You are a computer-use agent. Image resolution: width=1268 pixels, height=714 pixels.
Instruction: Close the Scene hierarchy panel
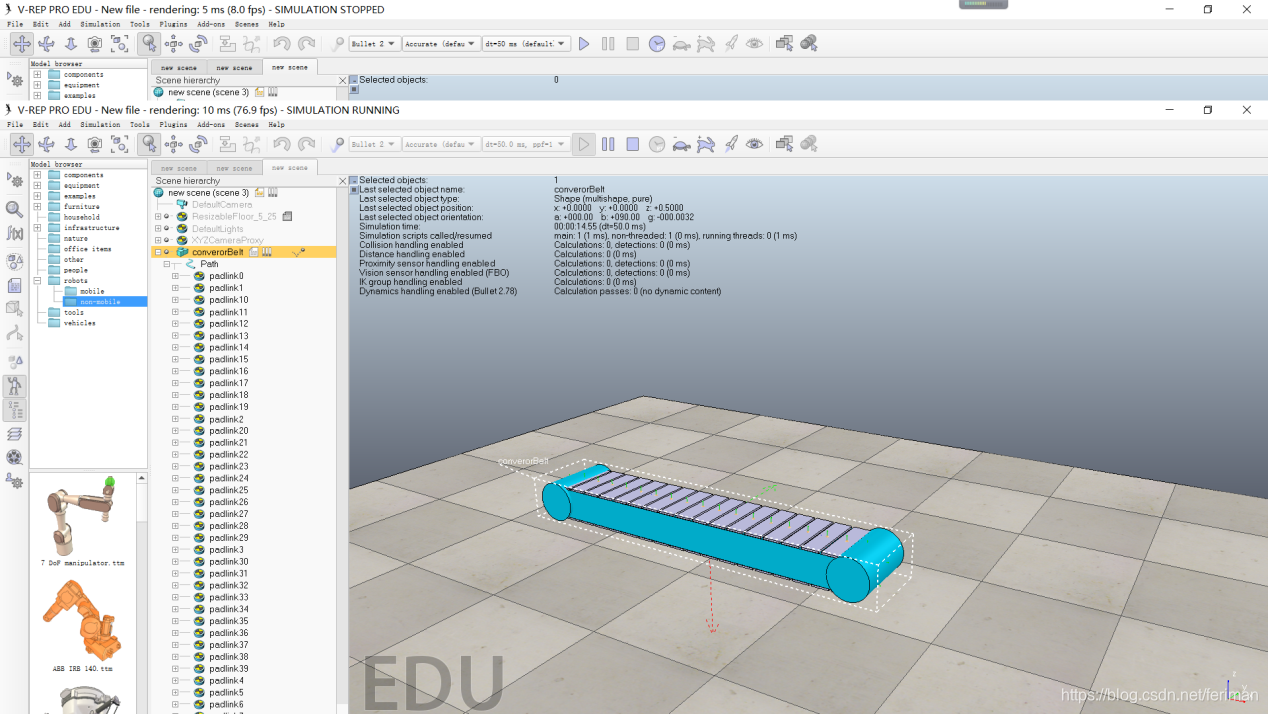click(x=342, y=181)
